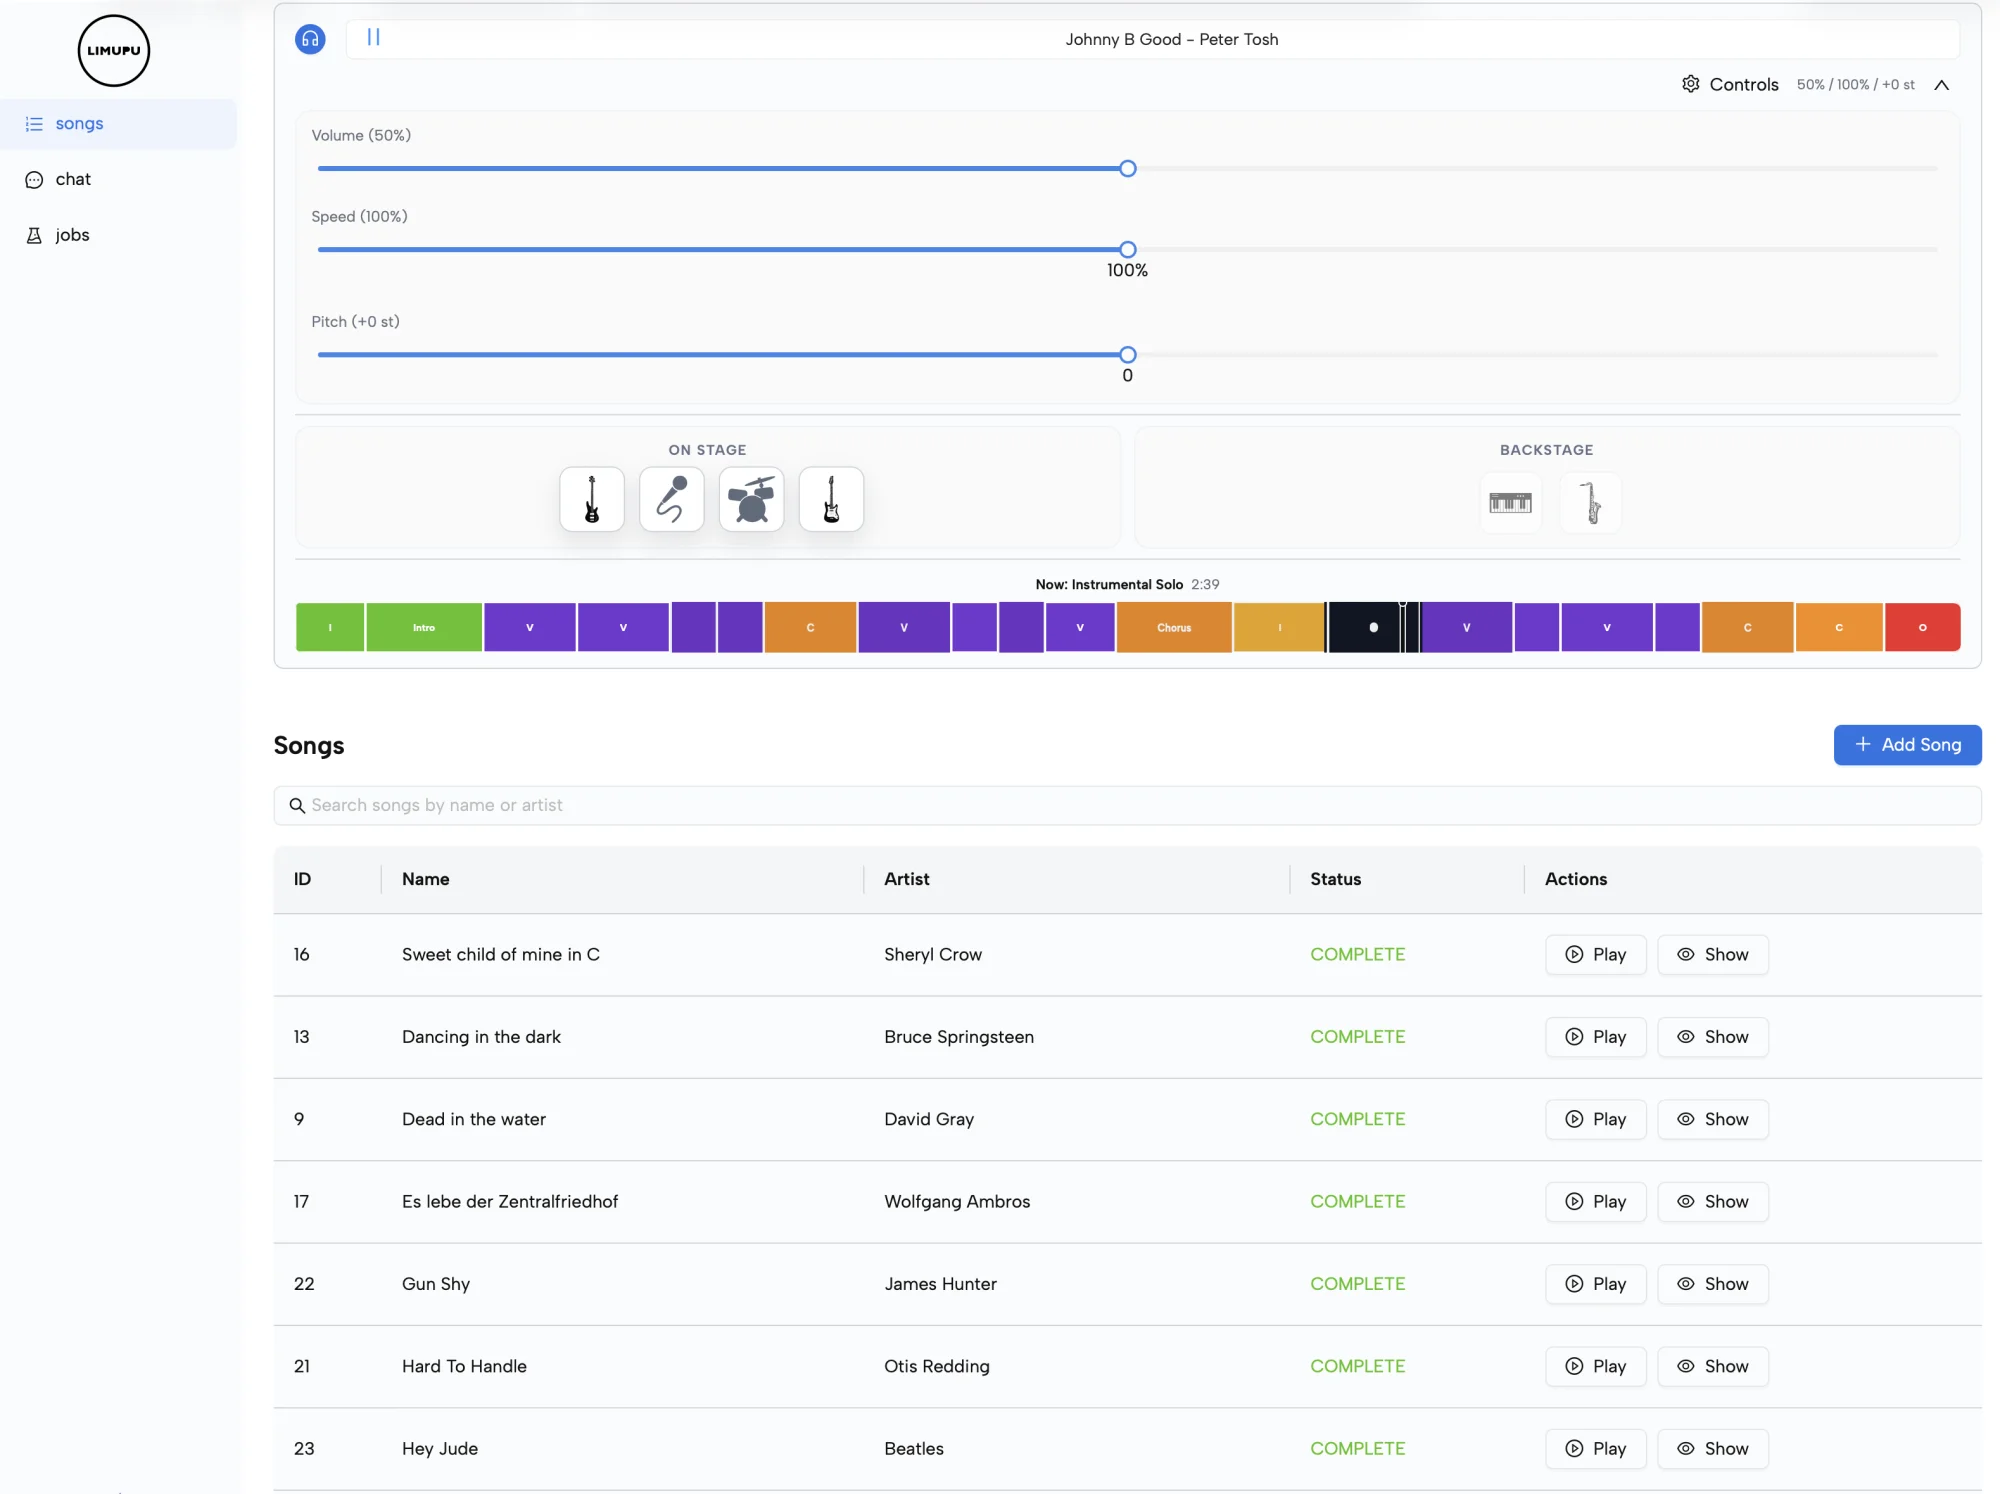Click the search magnifier icon

point(297,806)
